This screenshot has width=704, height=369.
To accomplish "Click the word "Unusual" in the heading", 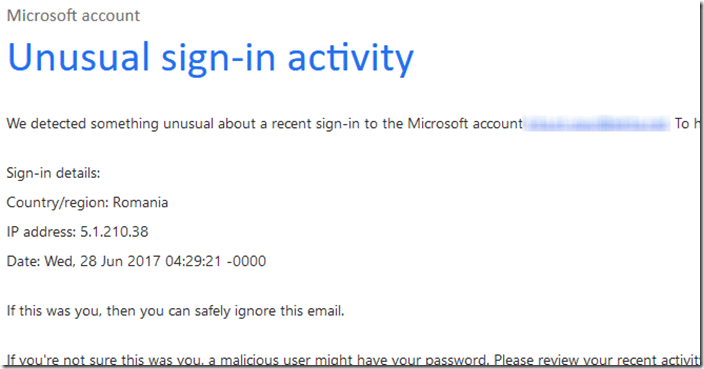I will click(79, 57).
